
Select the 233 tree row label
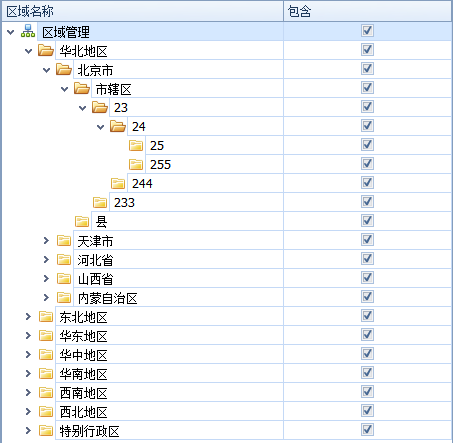tap(124, 203)
